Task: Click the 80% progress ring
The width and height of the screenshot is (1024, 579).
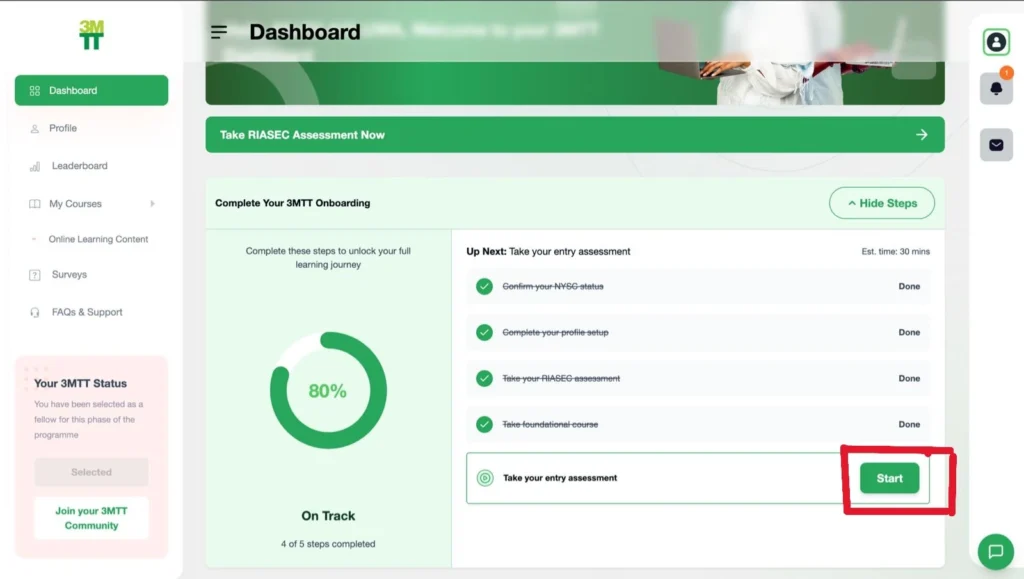Action: click(328, 391)
